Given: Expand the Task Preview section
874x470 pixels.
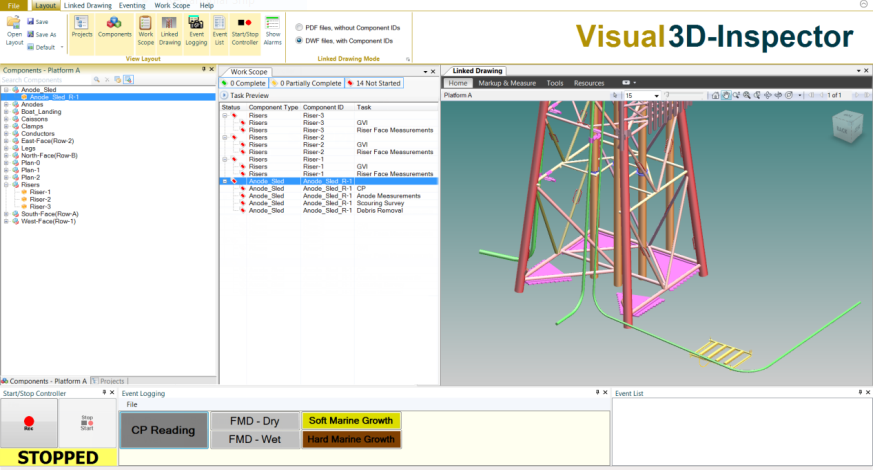Looking at the screenshot, I should click(x=225, y=95).
